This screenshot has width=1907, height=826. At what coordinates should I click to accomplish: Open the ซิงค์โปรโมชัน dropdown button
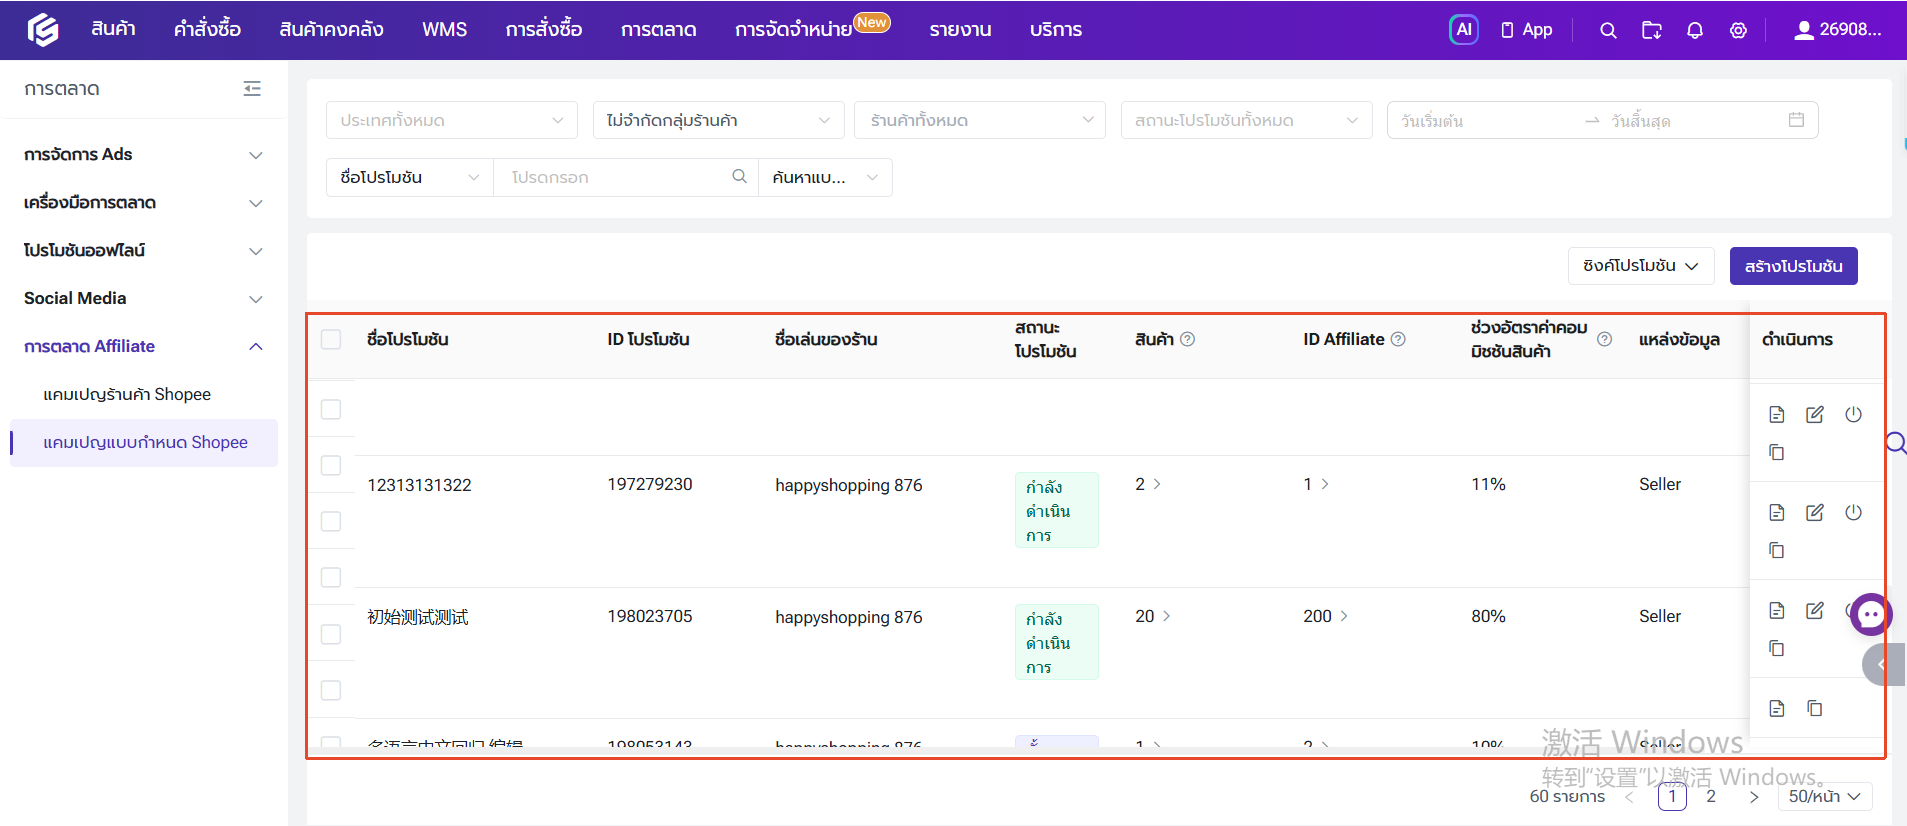click(1641, 266)
